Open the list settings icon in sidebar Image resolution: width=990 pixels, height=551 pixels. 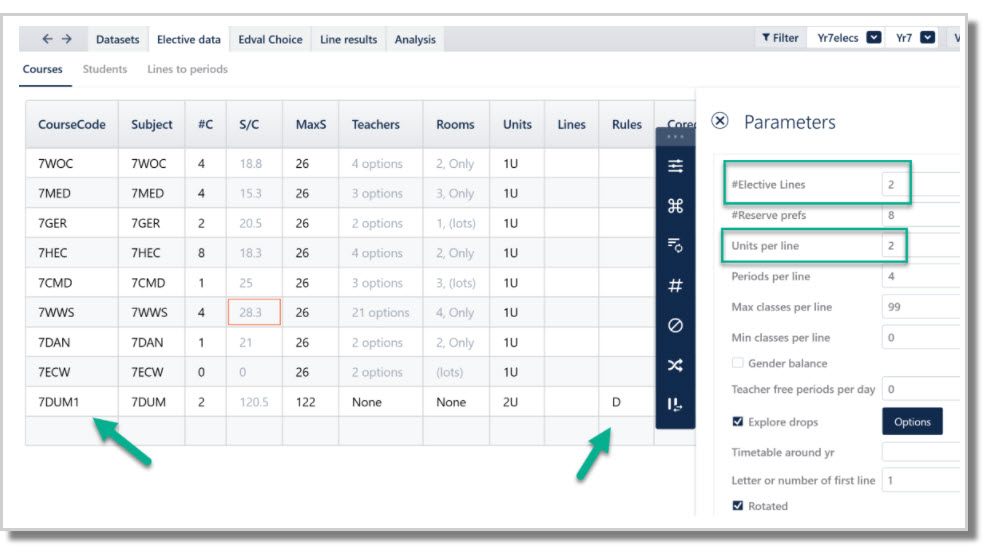pyautogui.click(x=675, y=245)
